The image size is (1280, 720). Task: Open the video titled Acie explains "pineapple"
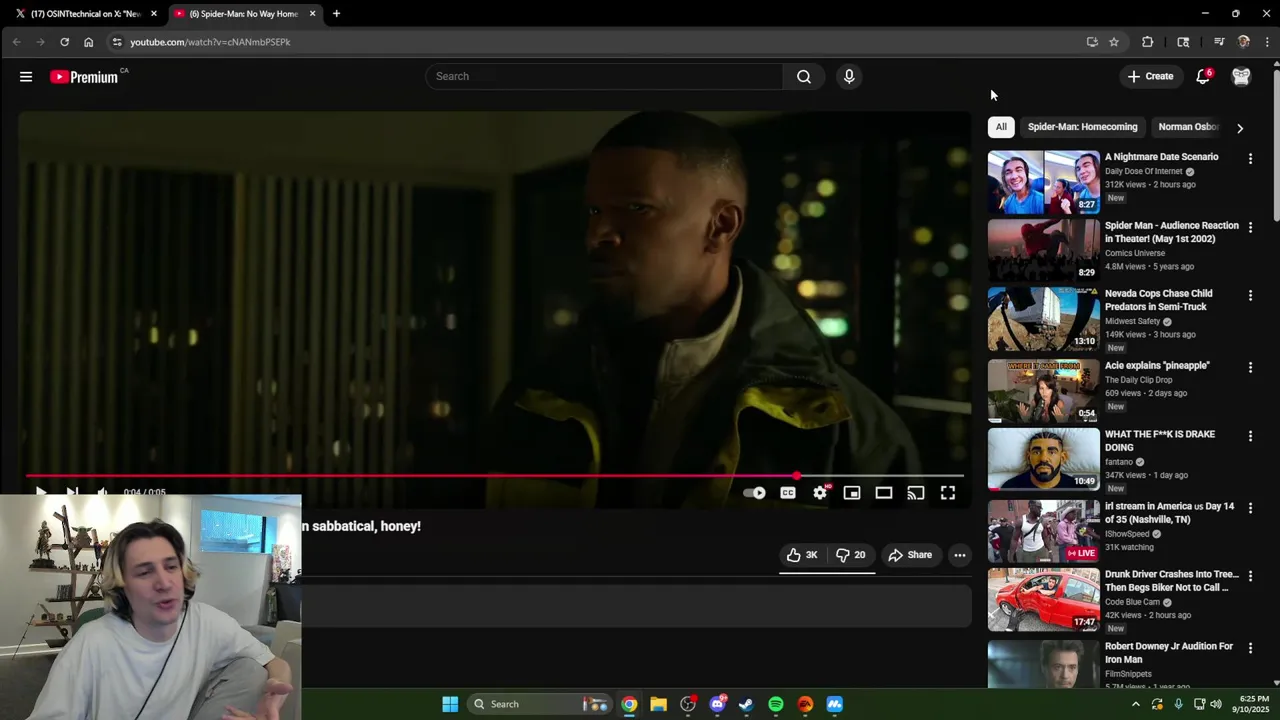[x=1157, y=366]
